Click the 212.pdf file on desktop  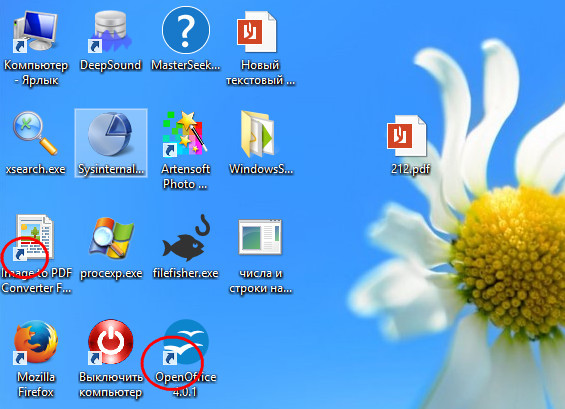pyautogui.click(x=406, y=135)
